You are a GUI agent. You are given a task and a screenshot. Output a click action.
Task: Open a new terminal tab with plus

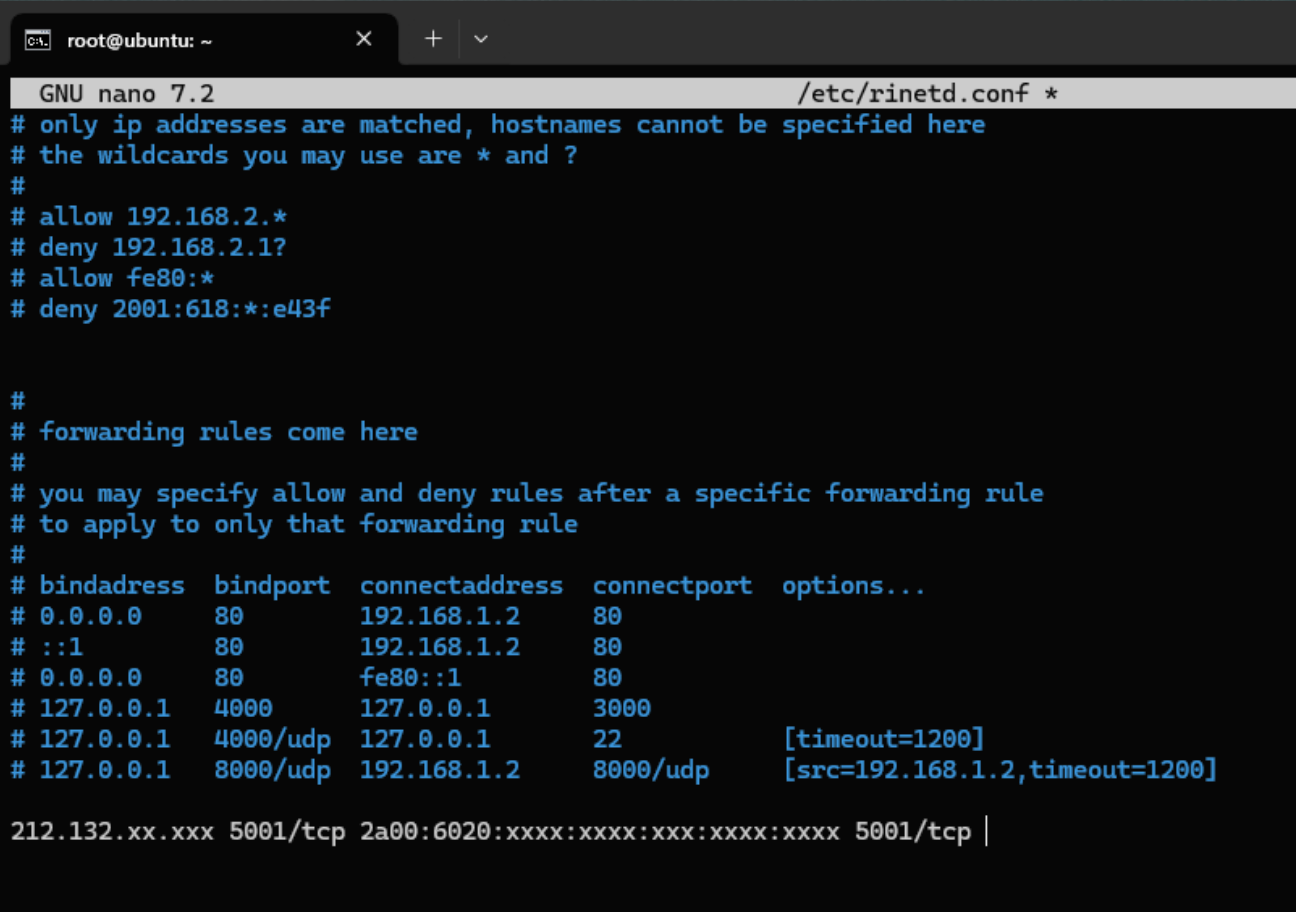coord(433,39)
